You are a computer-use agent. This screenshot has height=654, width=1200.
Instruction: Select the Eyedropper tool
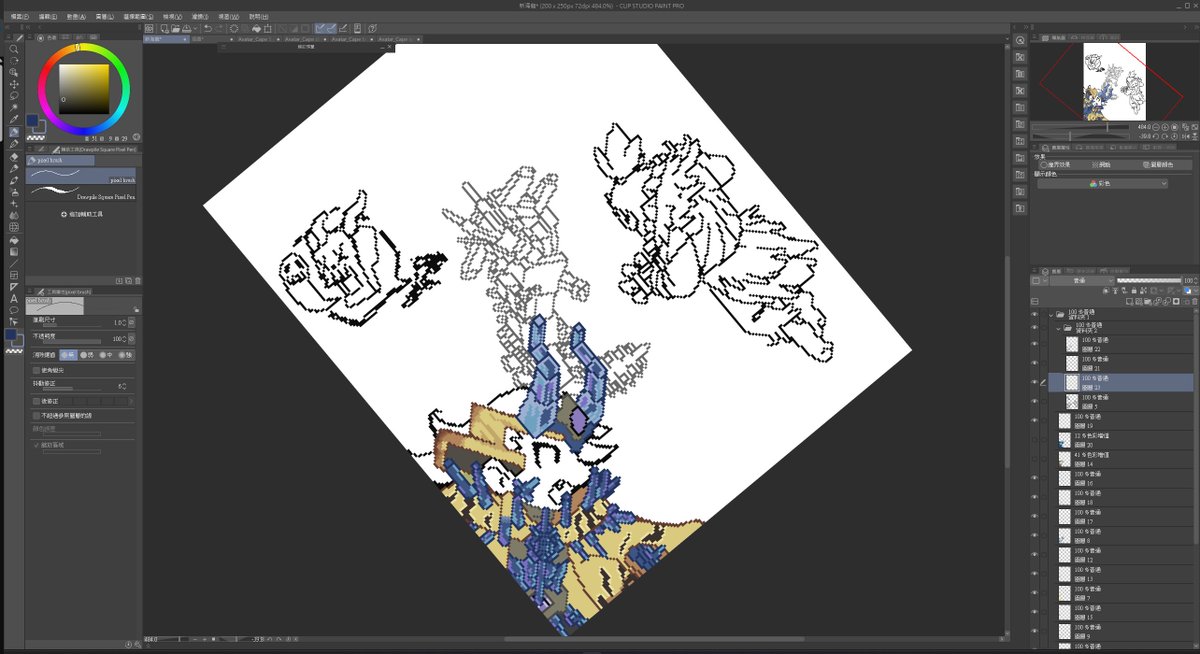[14, 118]
